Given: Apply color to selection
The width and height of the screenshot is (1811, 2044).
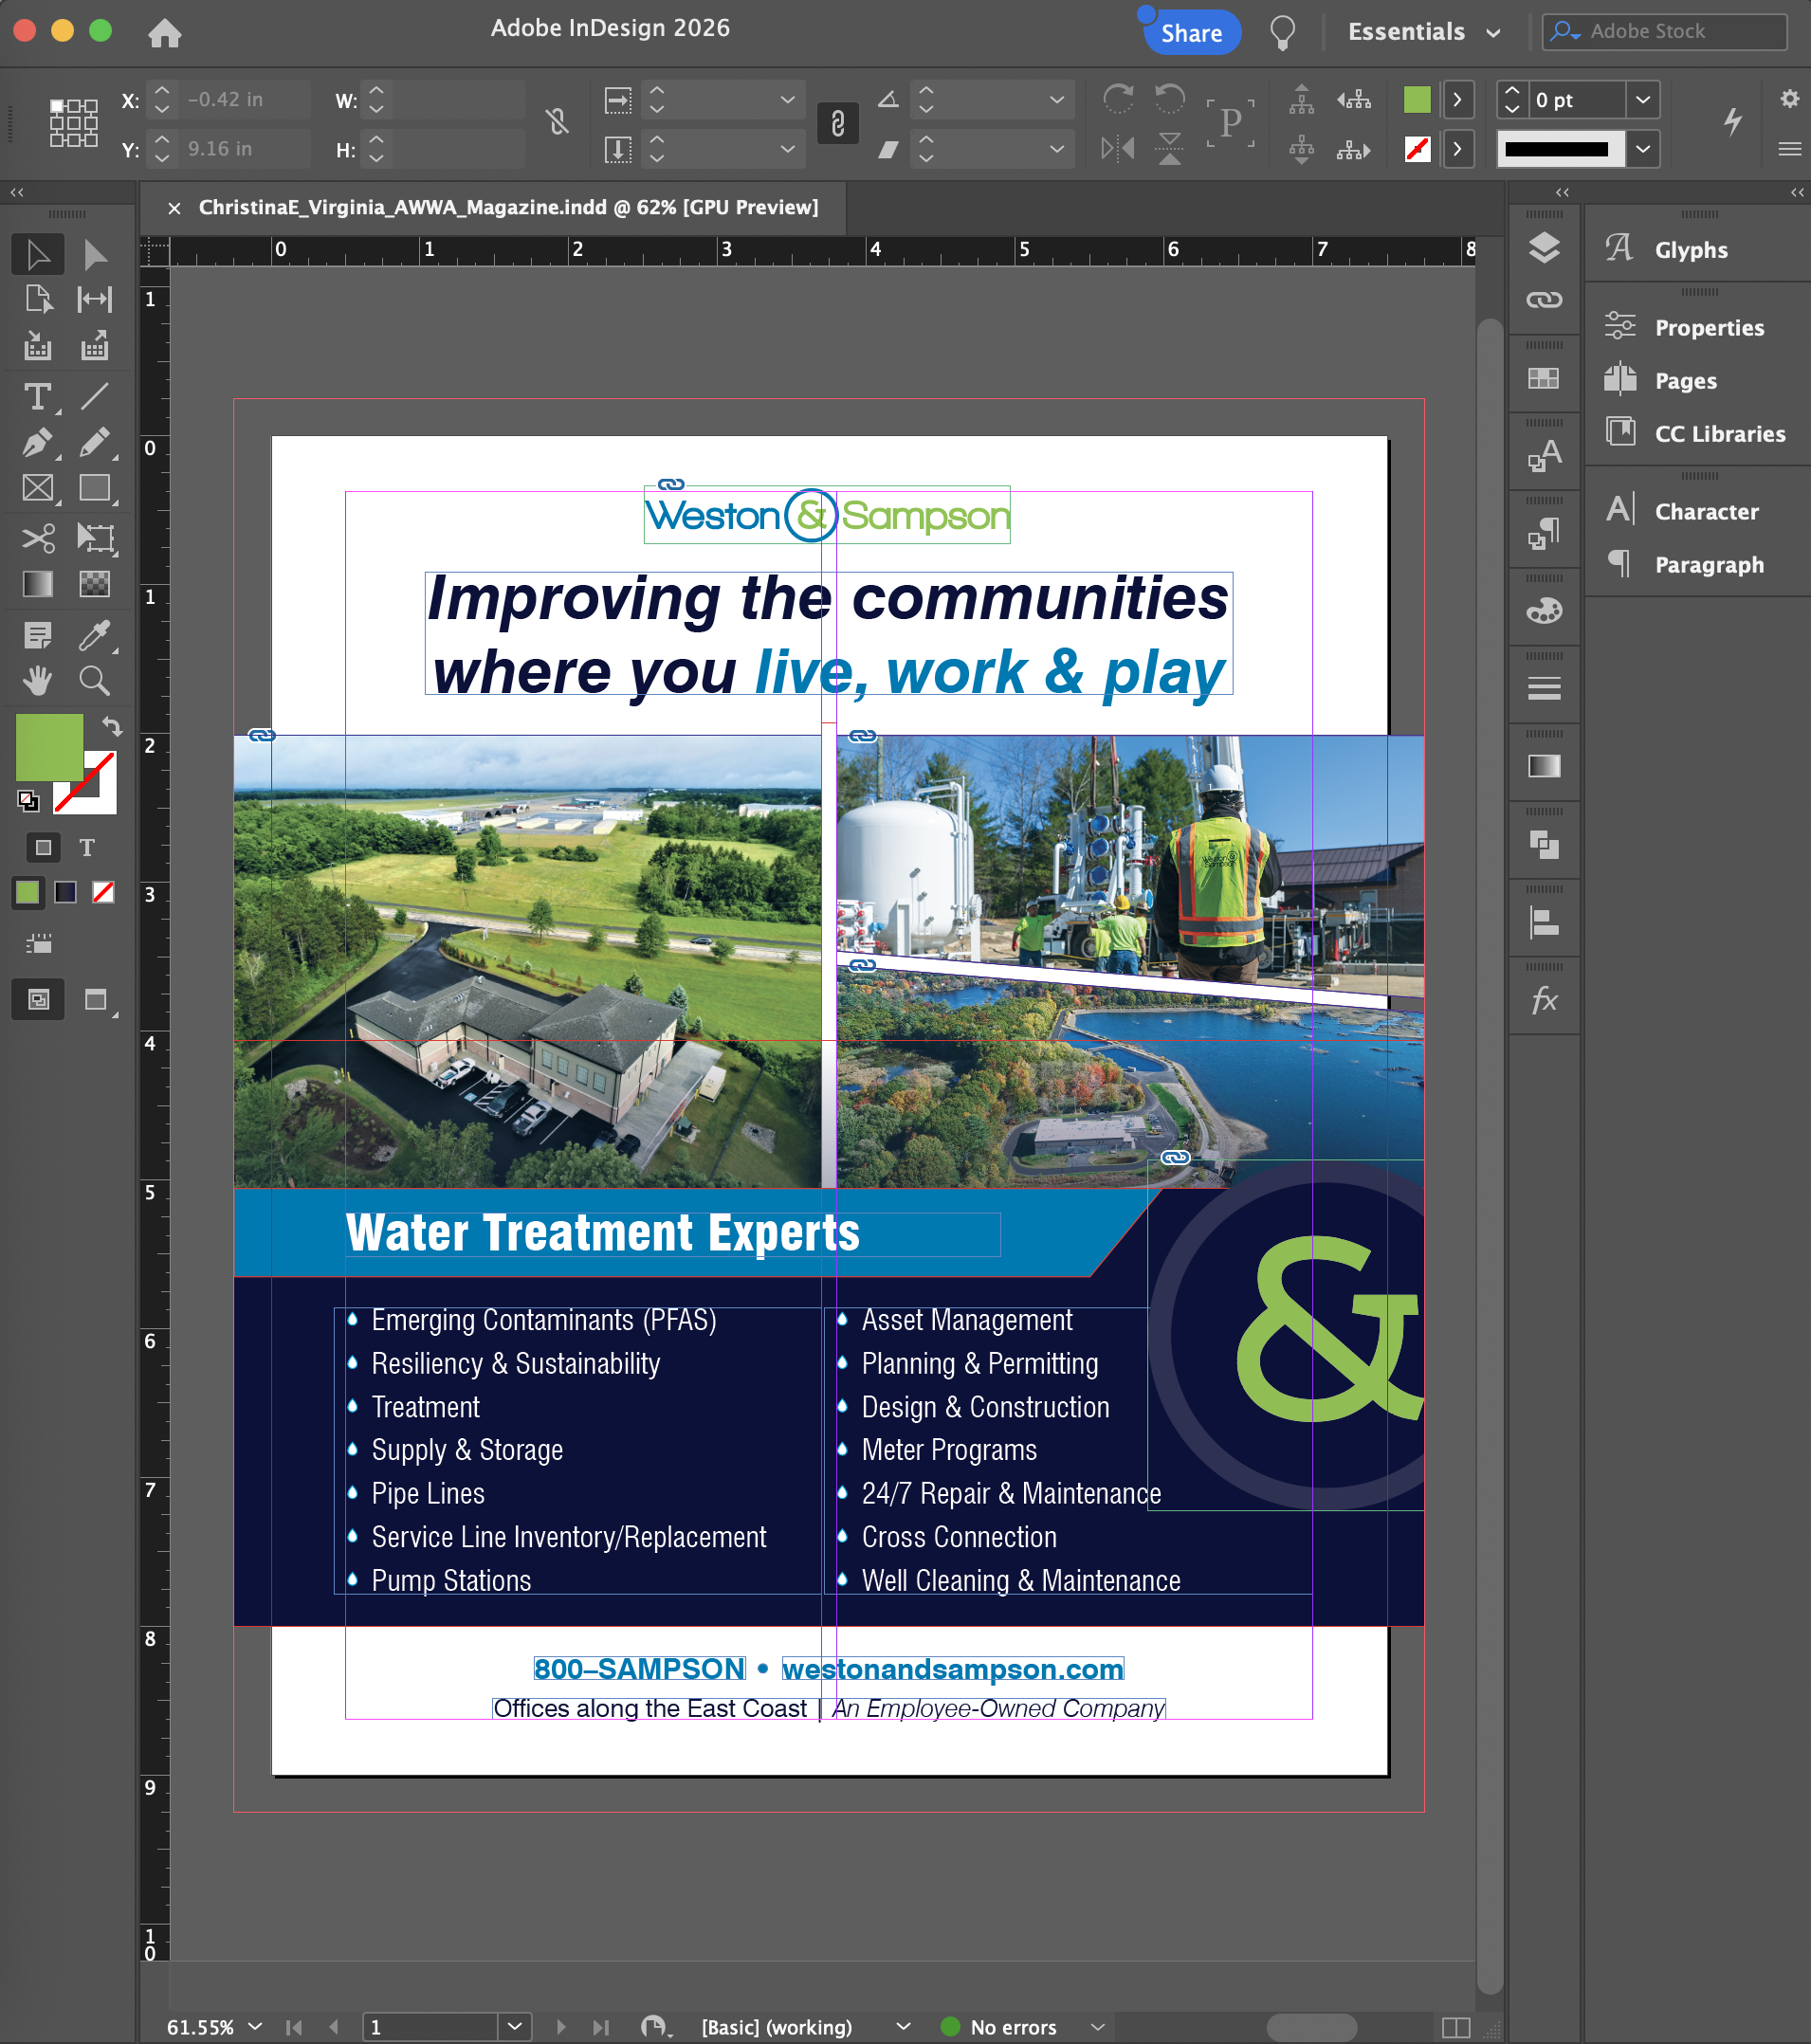Looking at the screenshot, I should pos(28,892).
